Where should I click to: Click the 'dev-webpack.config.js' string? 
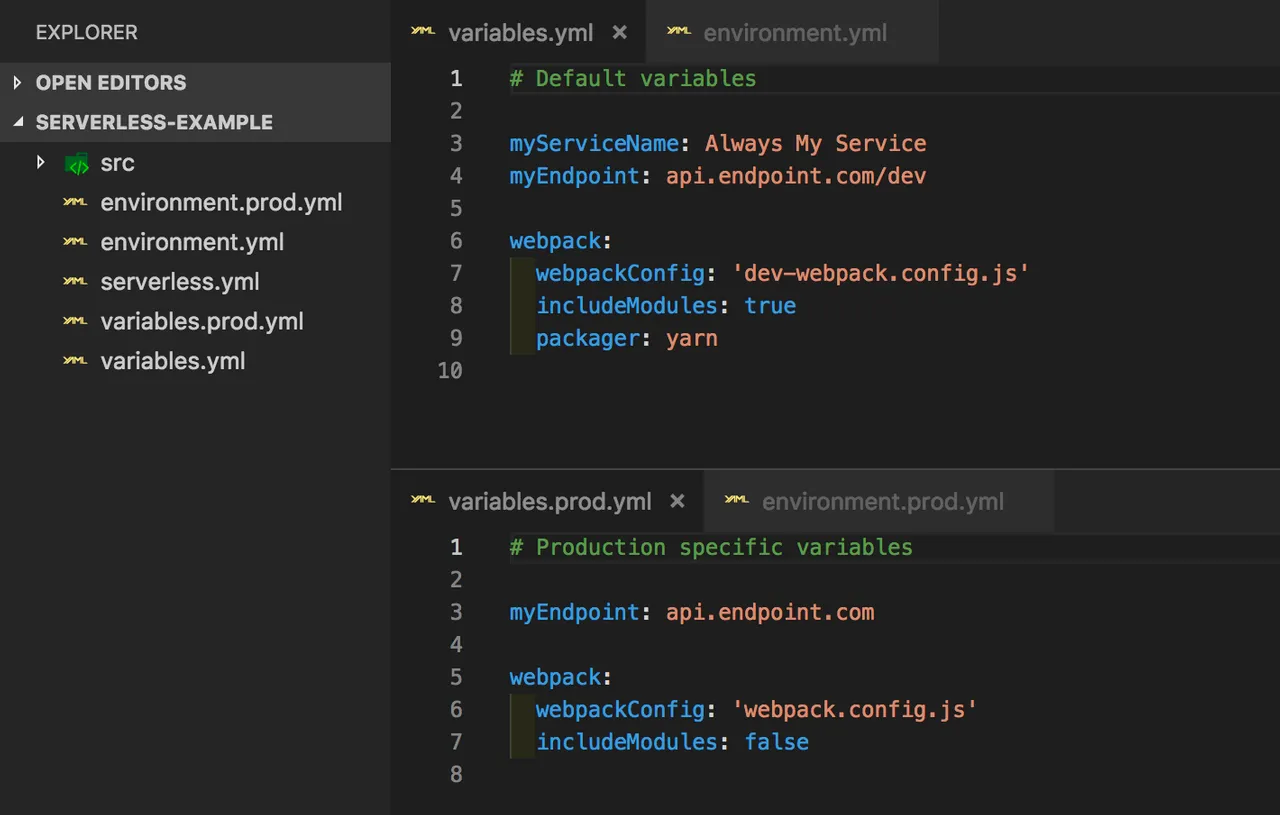[x=882, y=273]
